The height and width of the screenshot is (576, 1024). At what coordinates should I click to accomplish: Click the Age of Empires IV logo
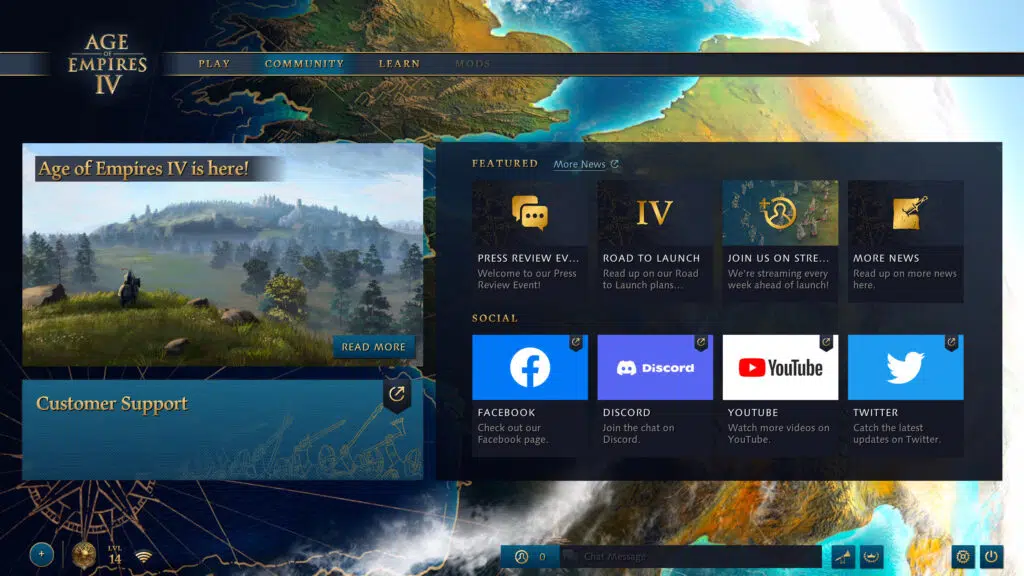[x=108, y=64]
